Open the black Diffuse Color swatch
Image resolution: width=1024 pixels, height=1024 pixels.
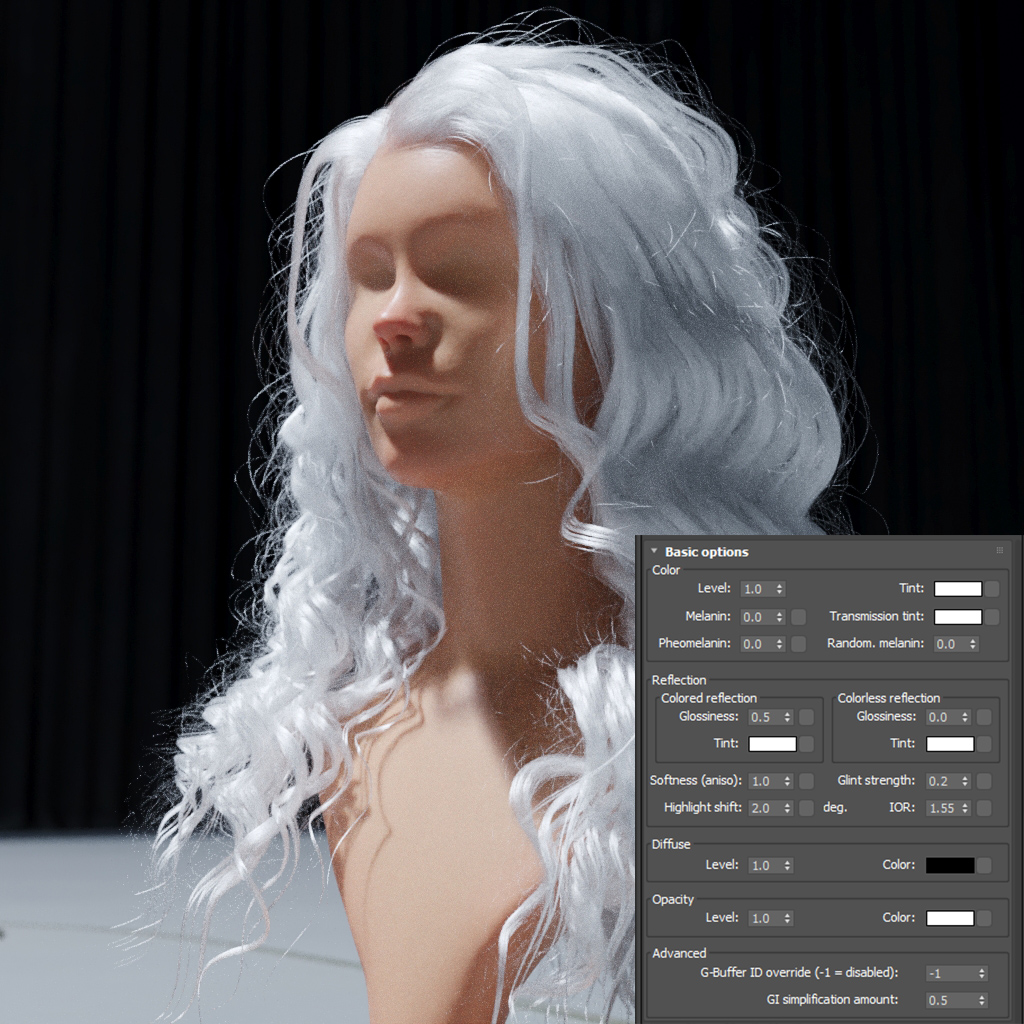click(x=950, y=865)
